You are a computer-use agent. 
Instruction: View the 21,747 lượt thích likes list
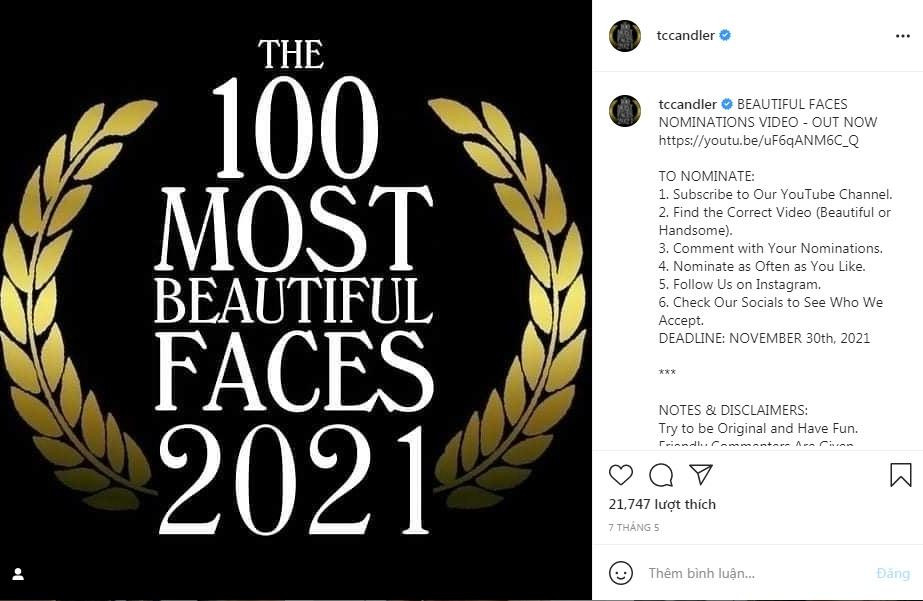coord(662,504)
